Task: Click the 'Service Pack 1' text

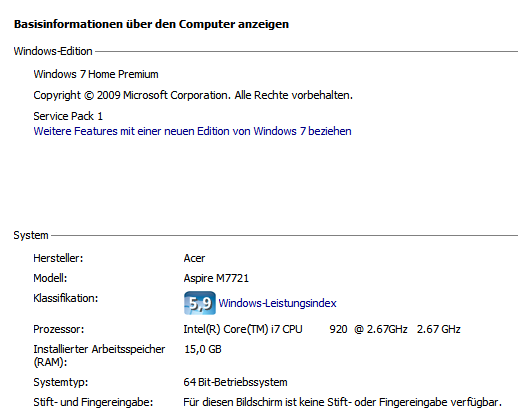Action: pos(68,116)
